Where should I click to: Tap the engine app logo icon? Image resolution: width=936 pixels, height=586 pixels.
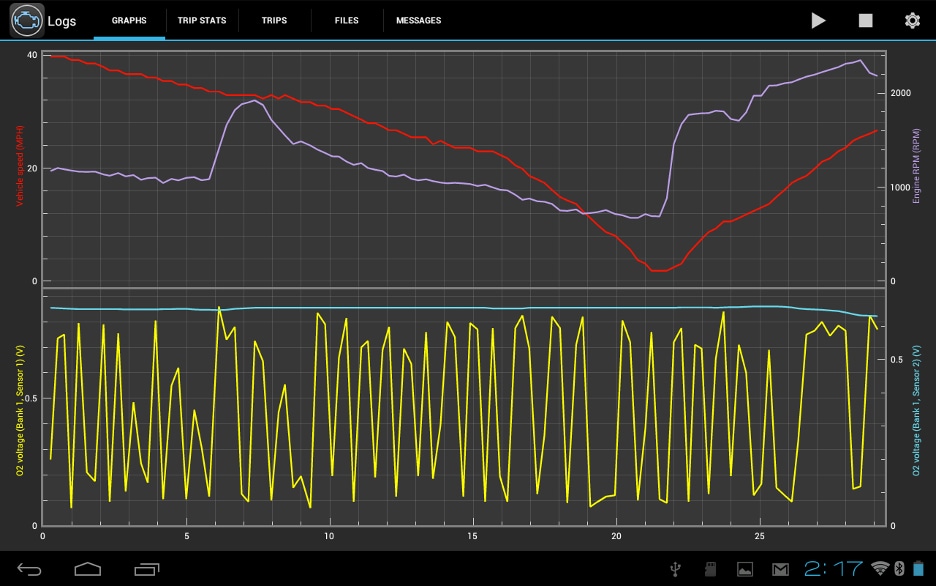27,20
